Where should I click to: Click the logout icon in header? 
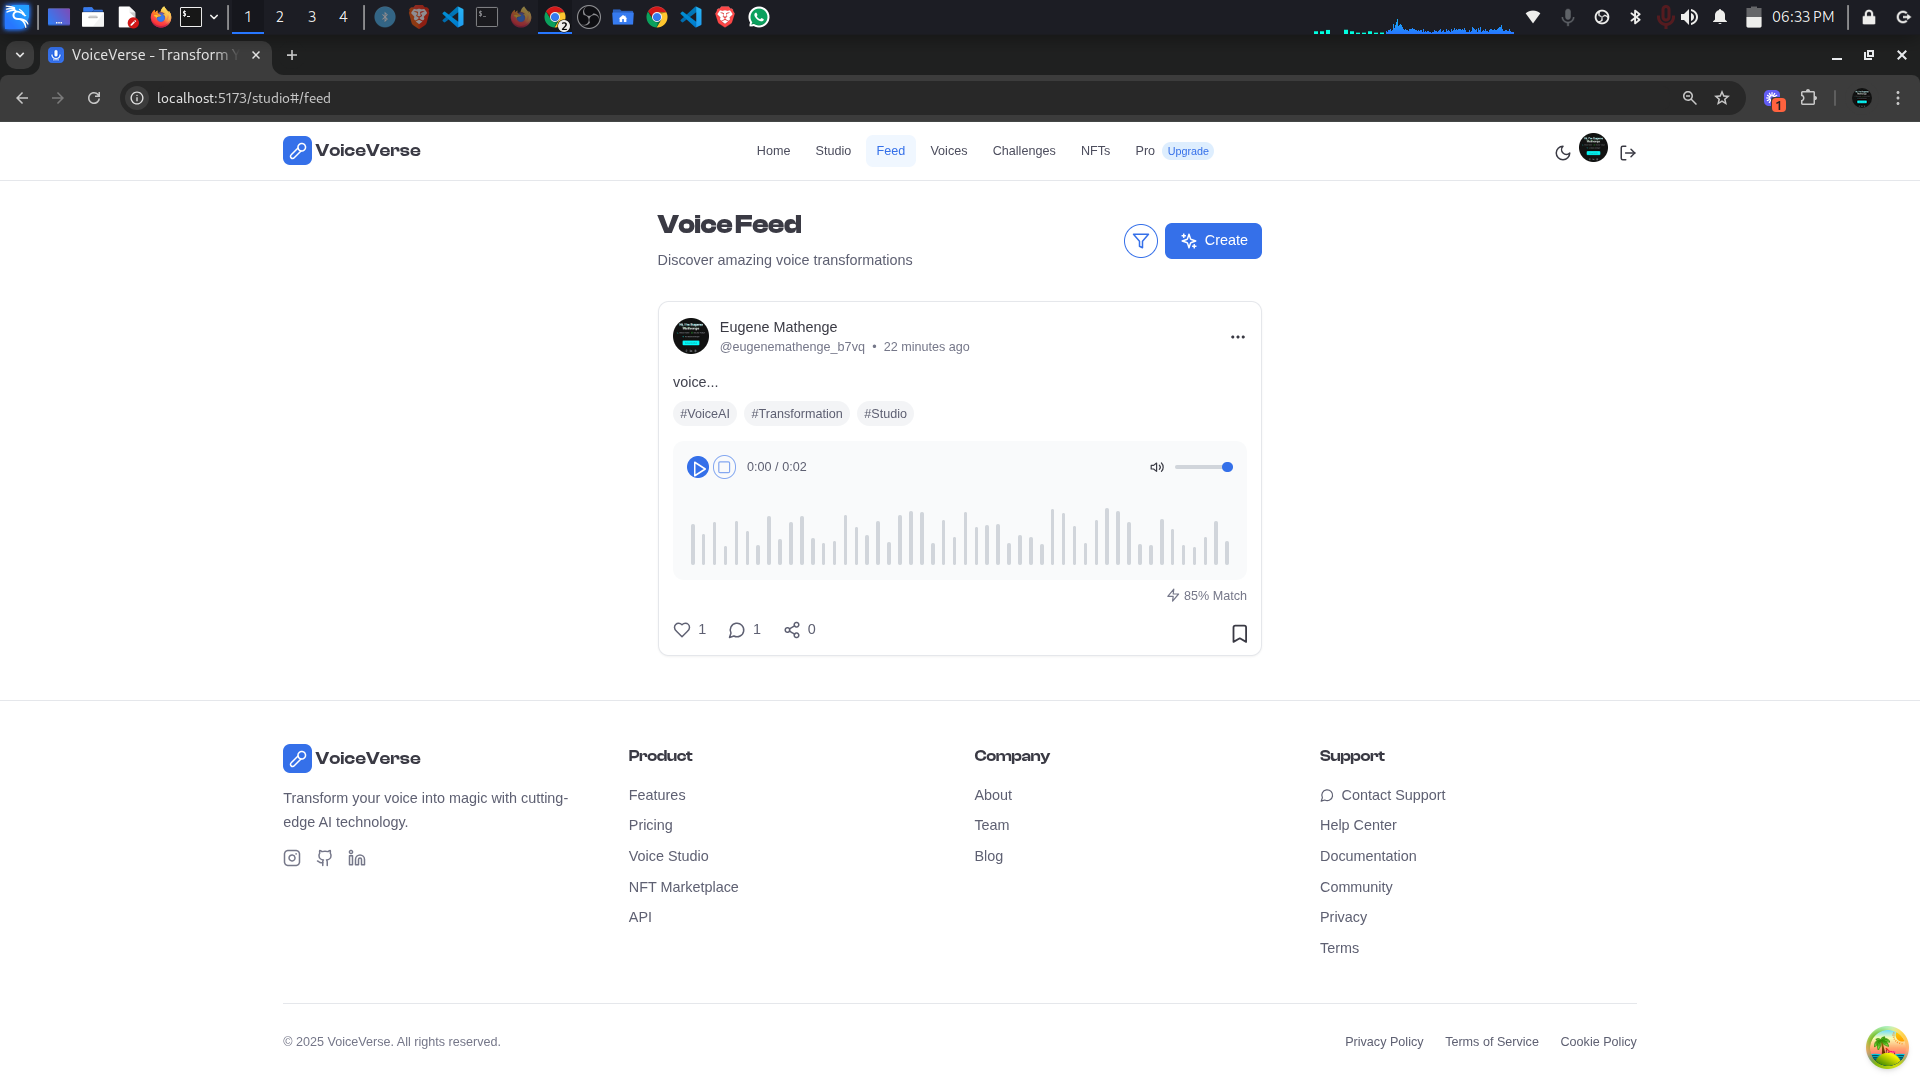[1628, 153]
